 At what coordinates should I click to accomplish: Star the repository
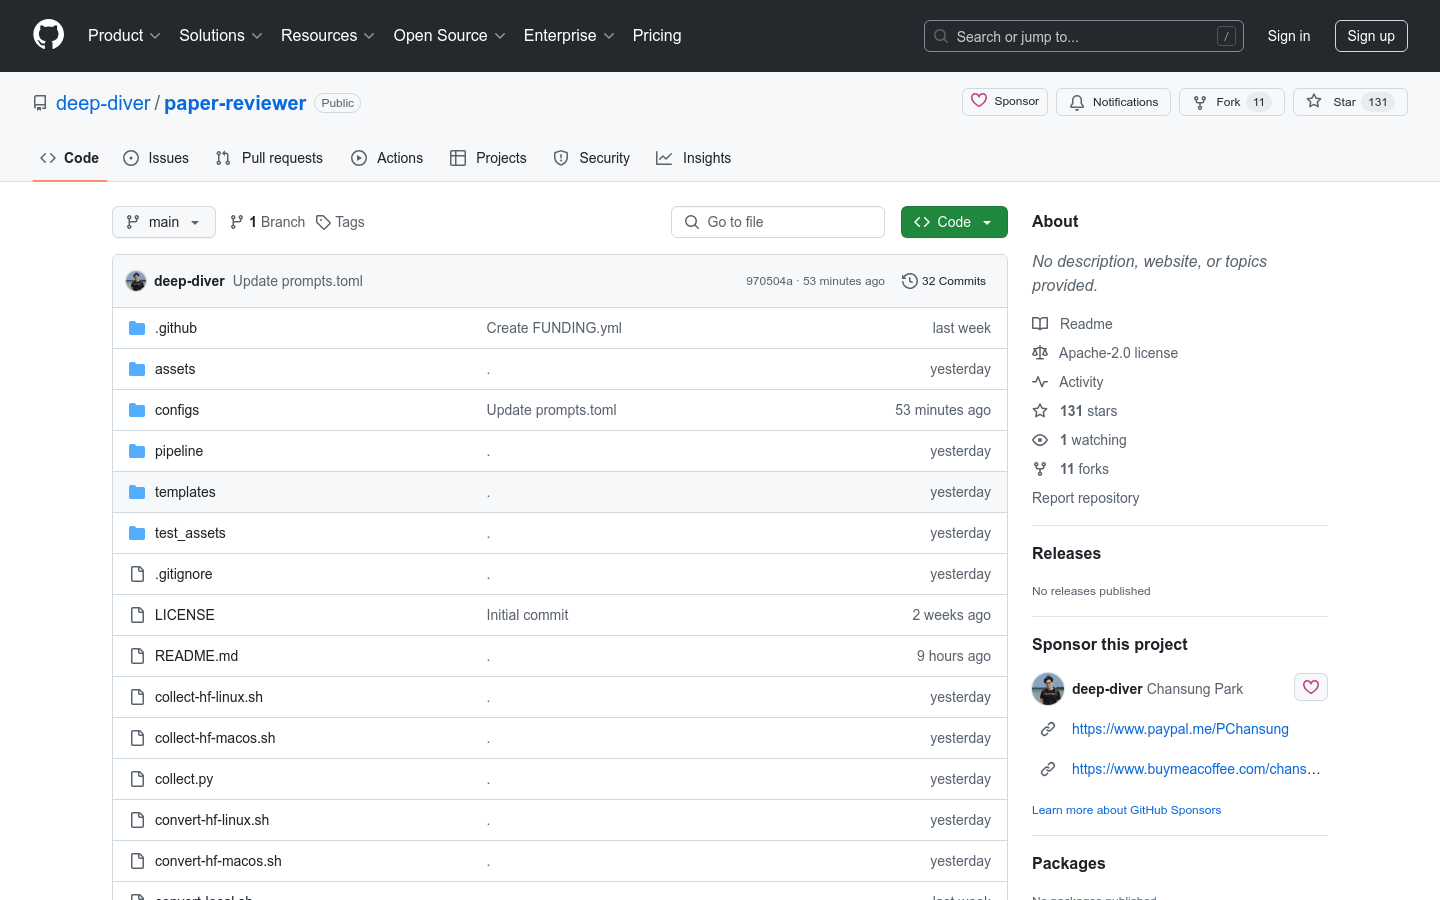tap(1350, 102)
